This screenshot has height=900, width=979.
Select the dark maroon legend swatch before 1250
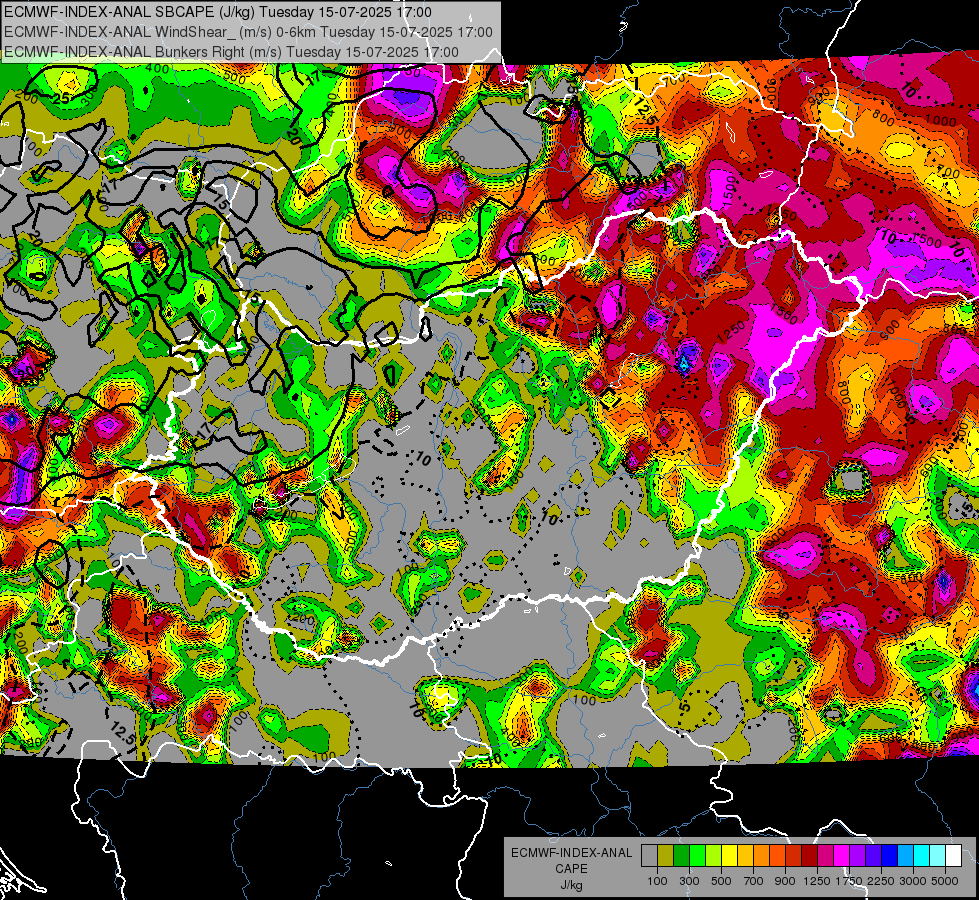pos(809,856)
